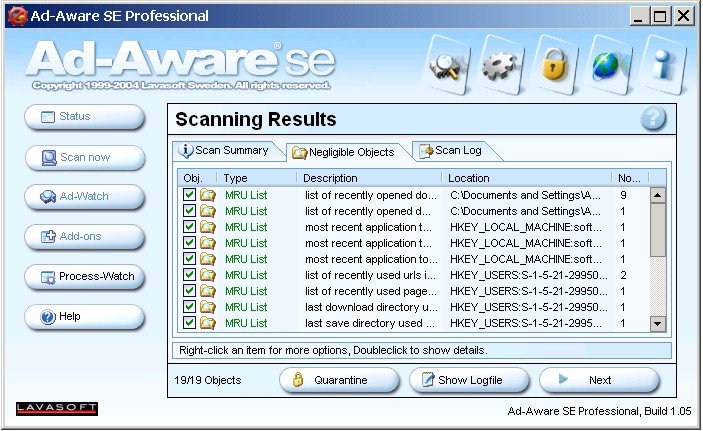Uncheck the 'list of recently used page' row
This screenshot has width=703, height=431.
tap(189, 291)
